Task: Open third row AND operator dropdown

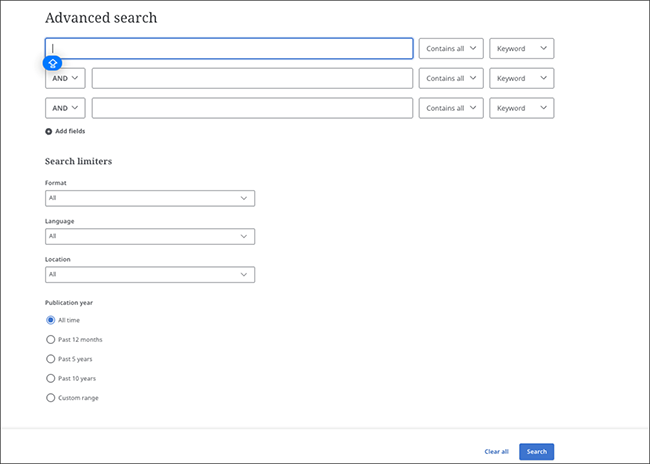Action: point(65,108)
